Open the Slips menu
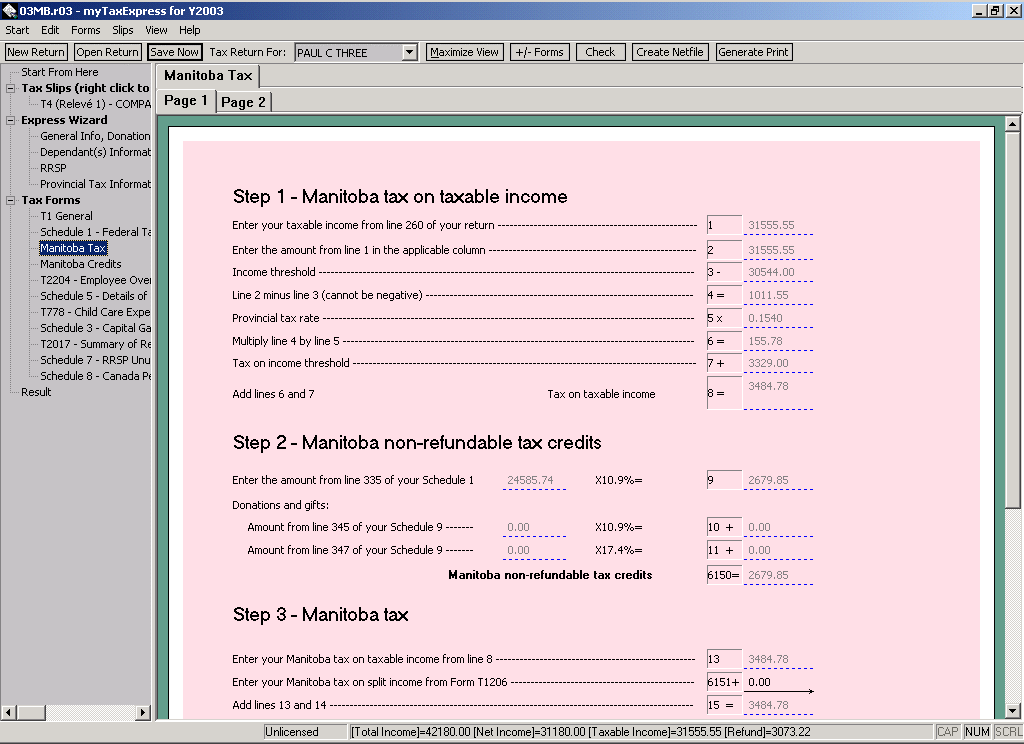This screenshot has width=1024, height=744. click(x=122, y=30)
